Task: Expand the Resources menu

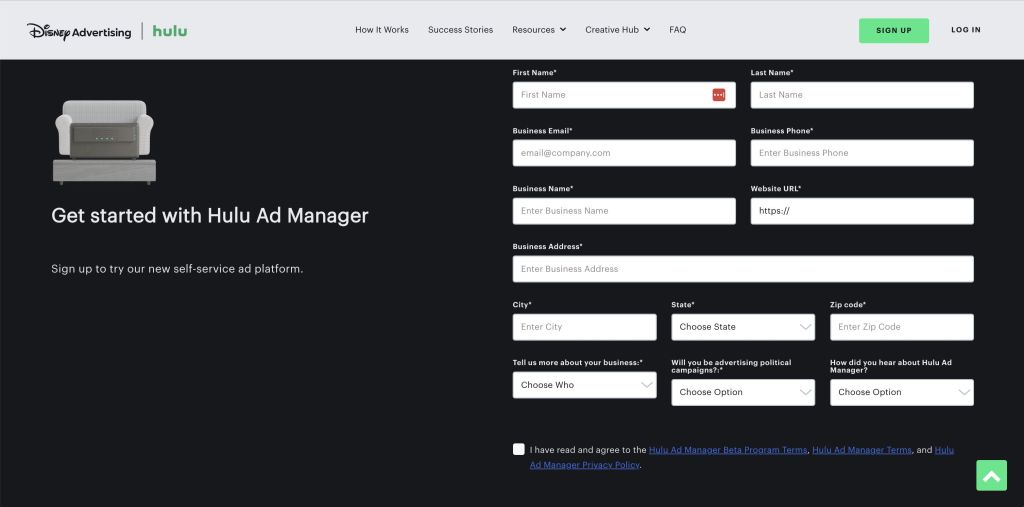Action: (539, 29)
